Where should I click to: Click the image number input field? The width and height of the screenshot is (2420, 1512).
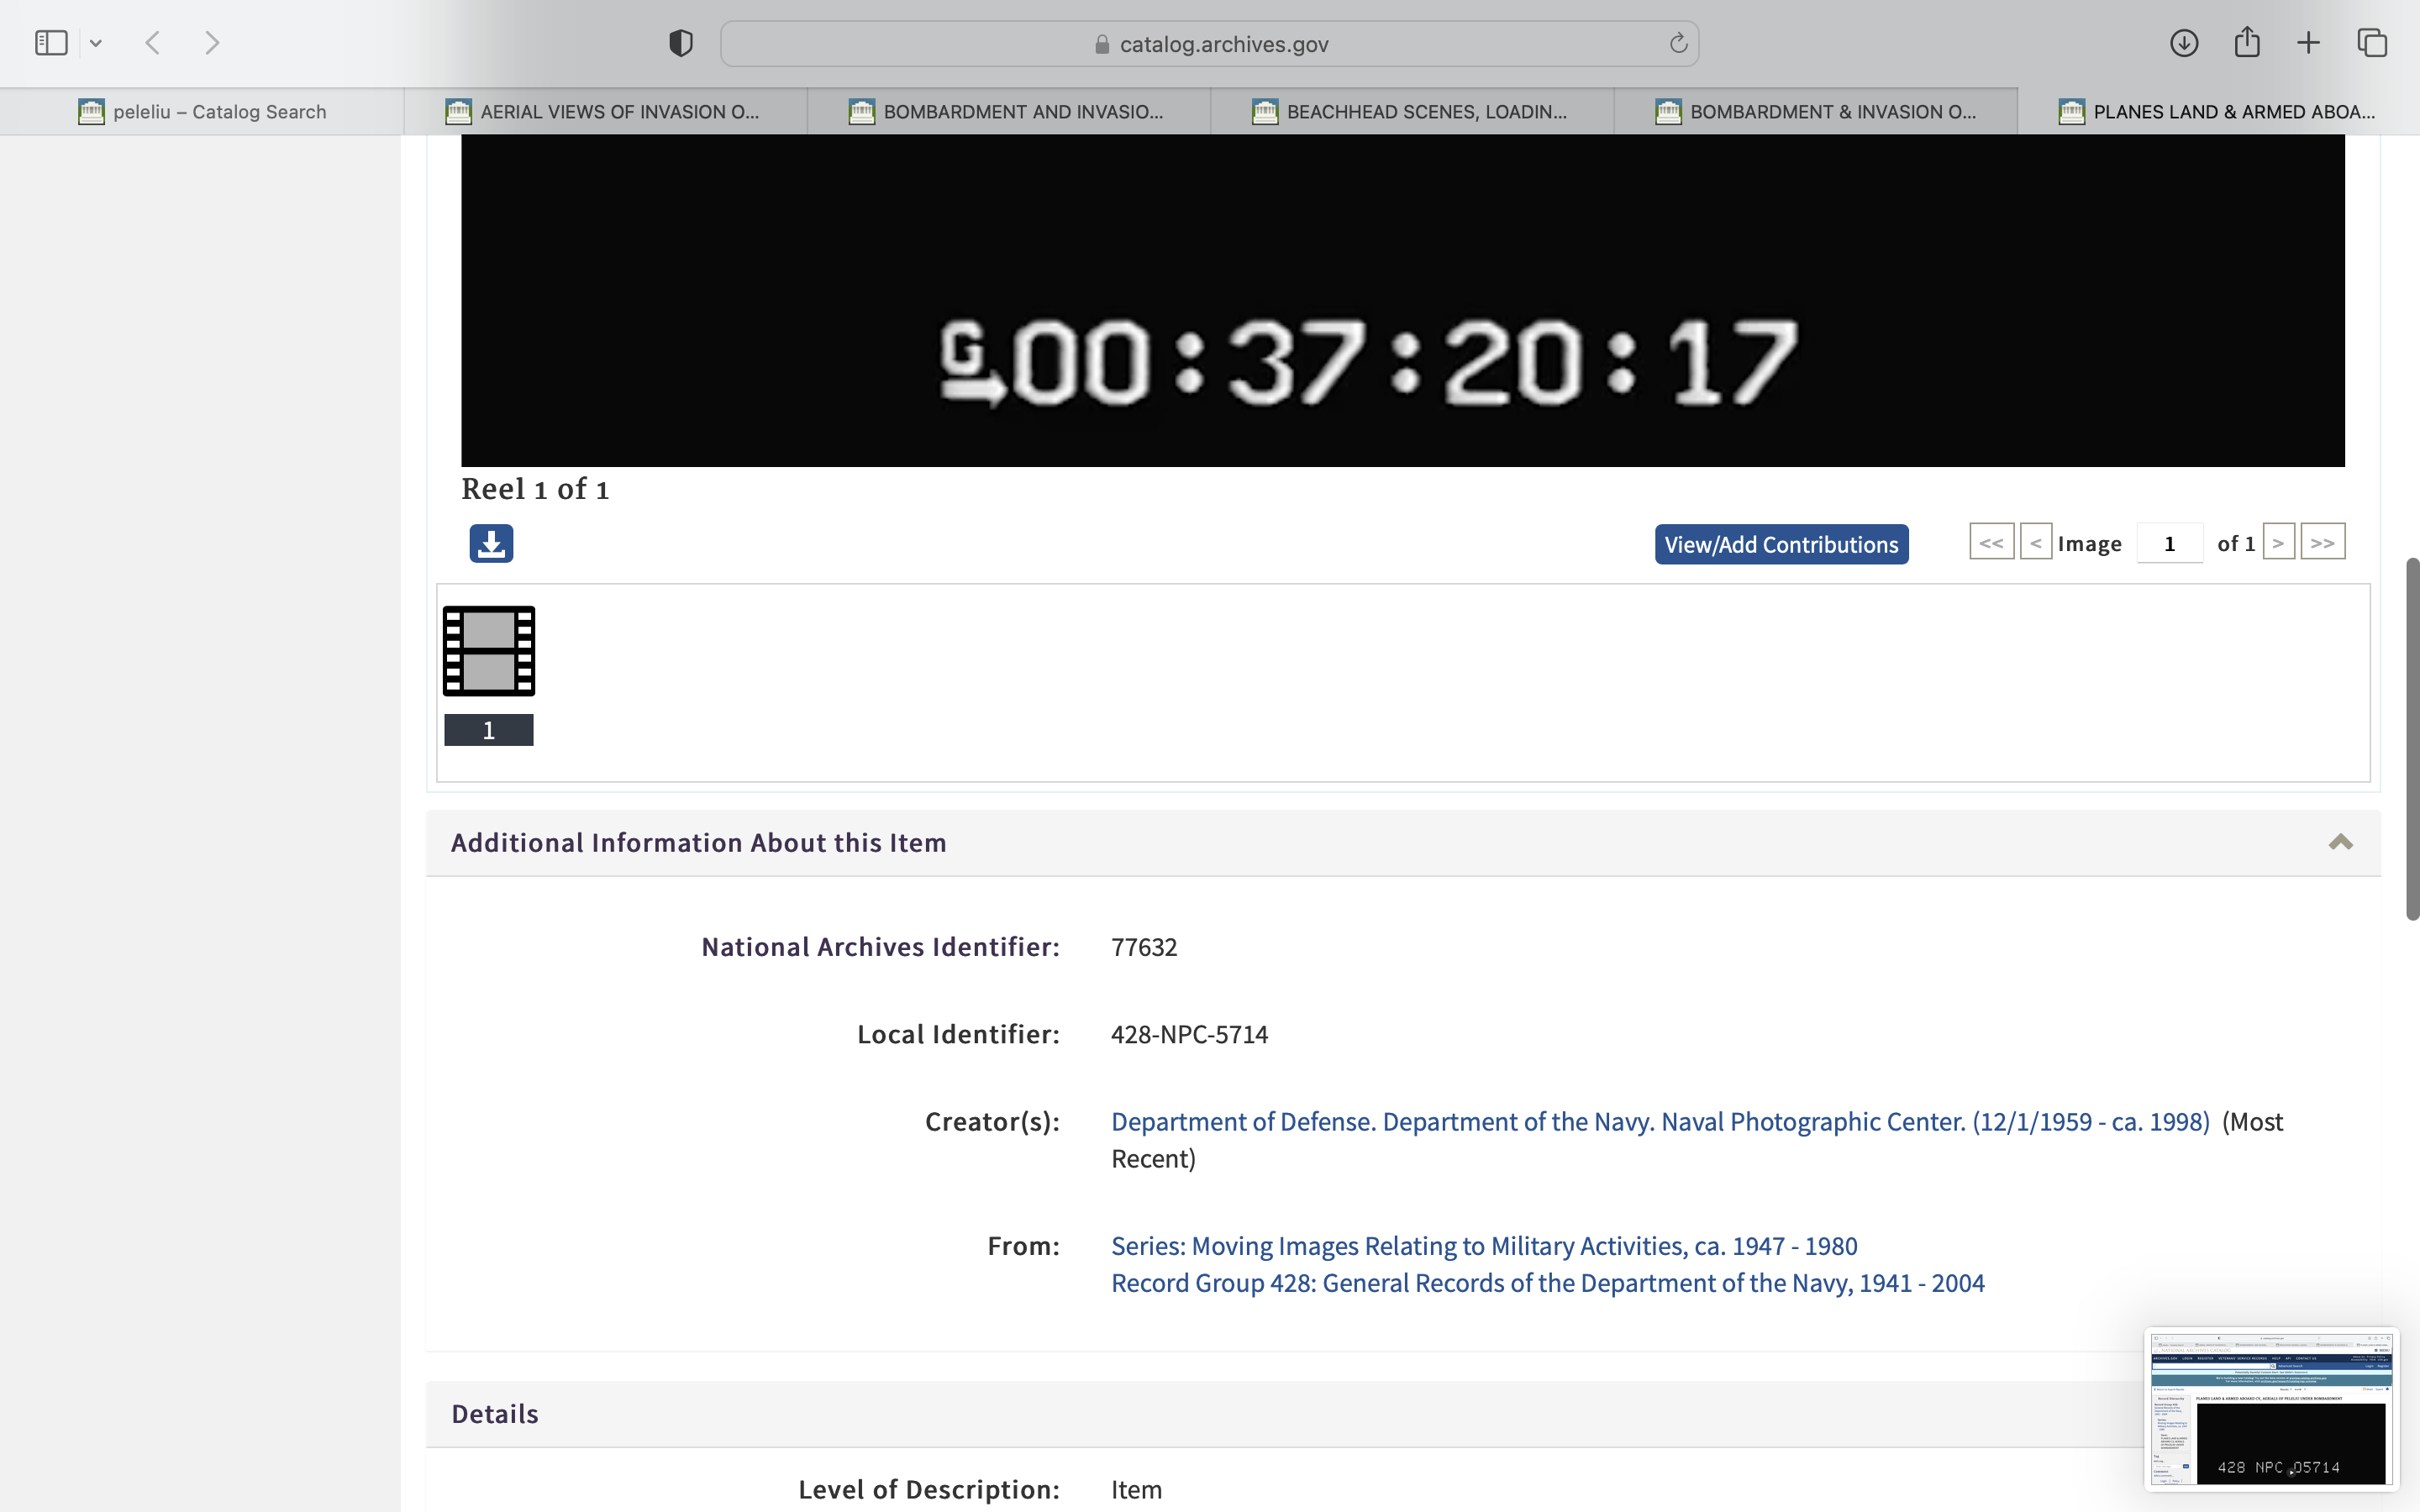pos(2169,544)
